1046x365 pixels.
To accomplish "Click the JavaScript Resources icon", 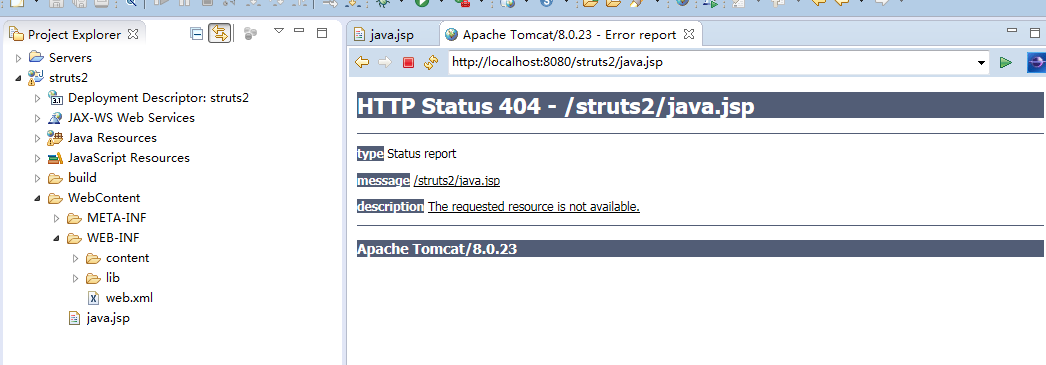I will pyautogui.click(x=55, y=158).
